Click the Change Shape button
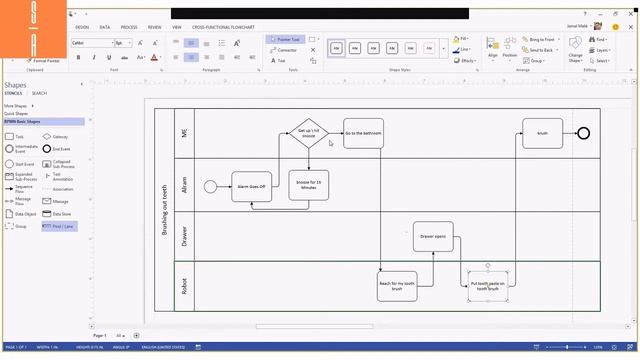 [x=575, y=49]
